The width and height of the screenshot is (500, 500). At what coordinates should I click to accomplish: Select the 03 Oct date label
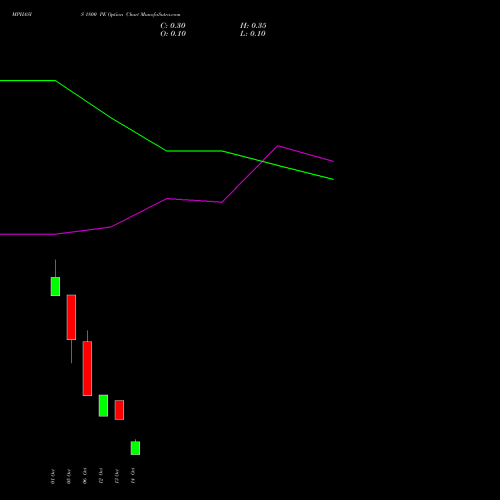[69, 476]
